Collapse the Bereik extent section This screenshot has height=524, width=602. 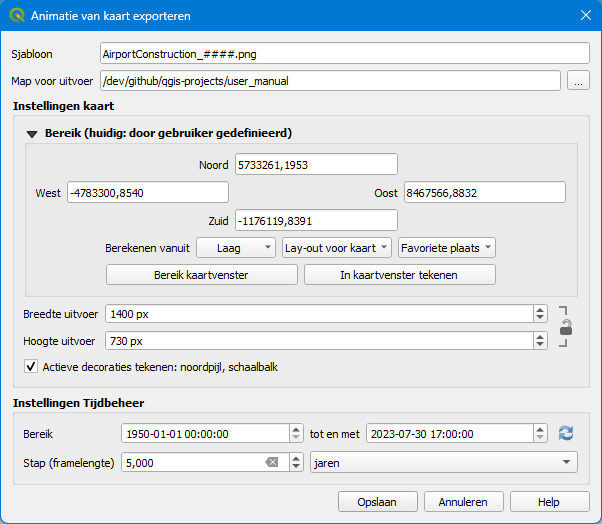tap(32, 133)
